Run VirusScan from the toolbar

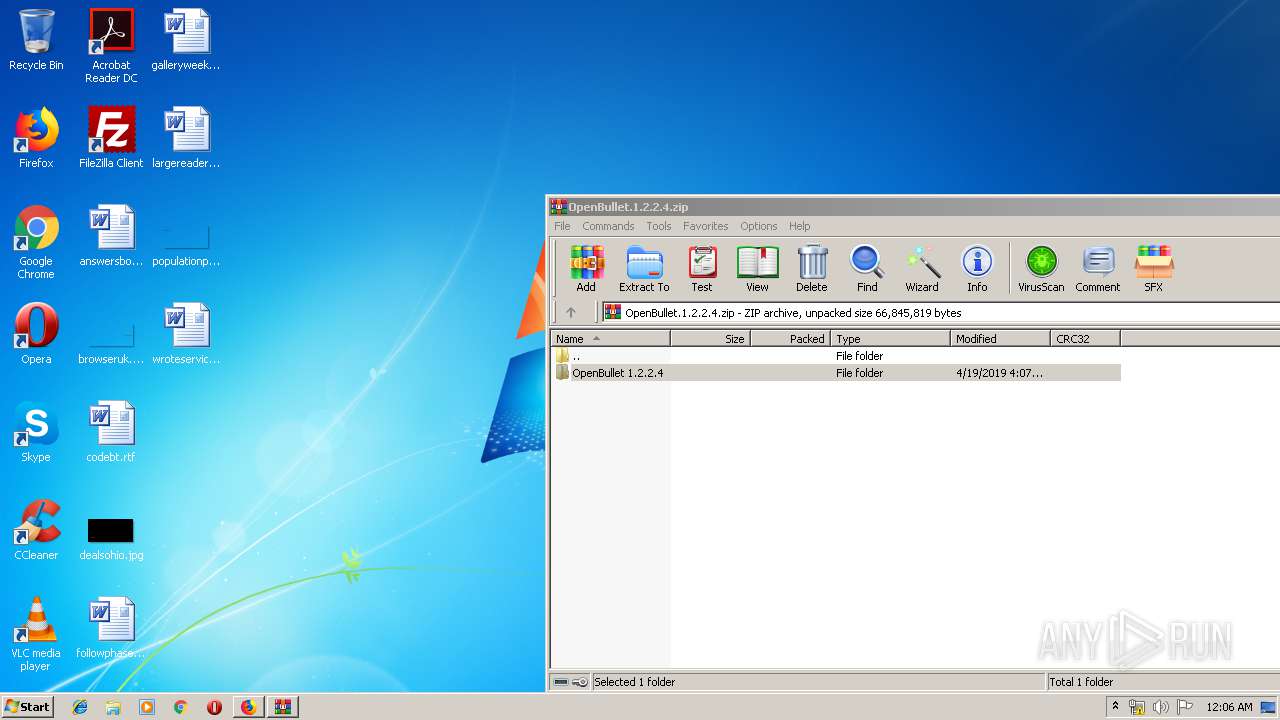(1041, 269)
